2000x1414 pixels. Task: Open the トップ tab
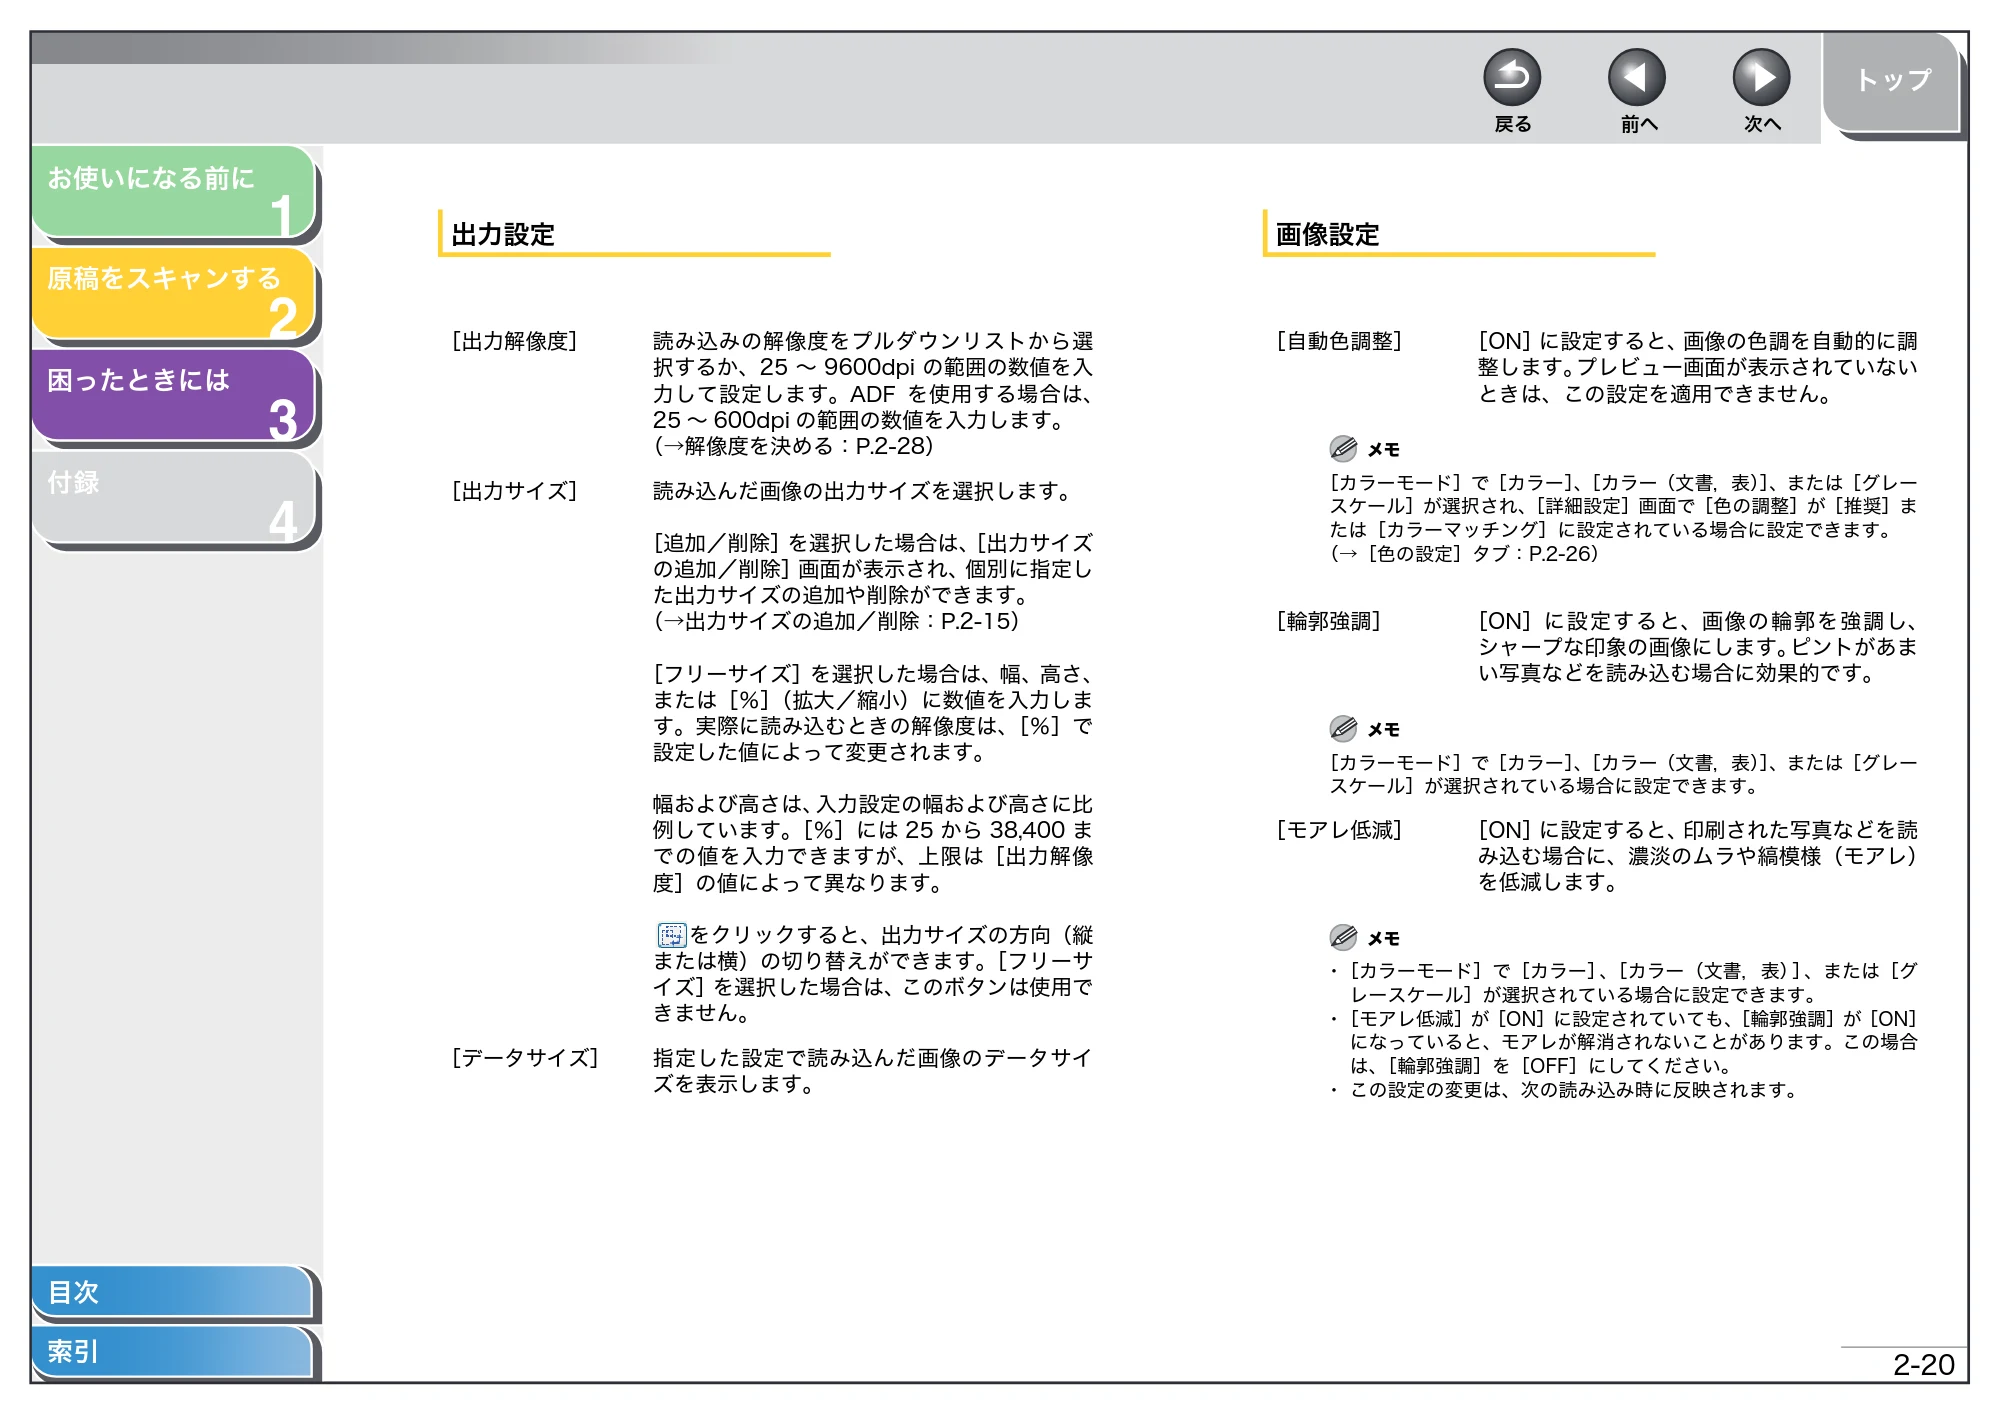point(1892,82)
